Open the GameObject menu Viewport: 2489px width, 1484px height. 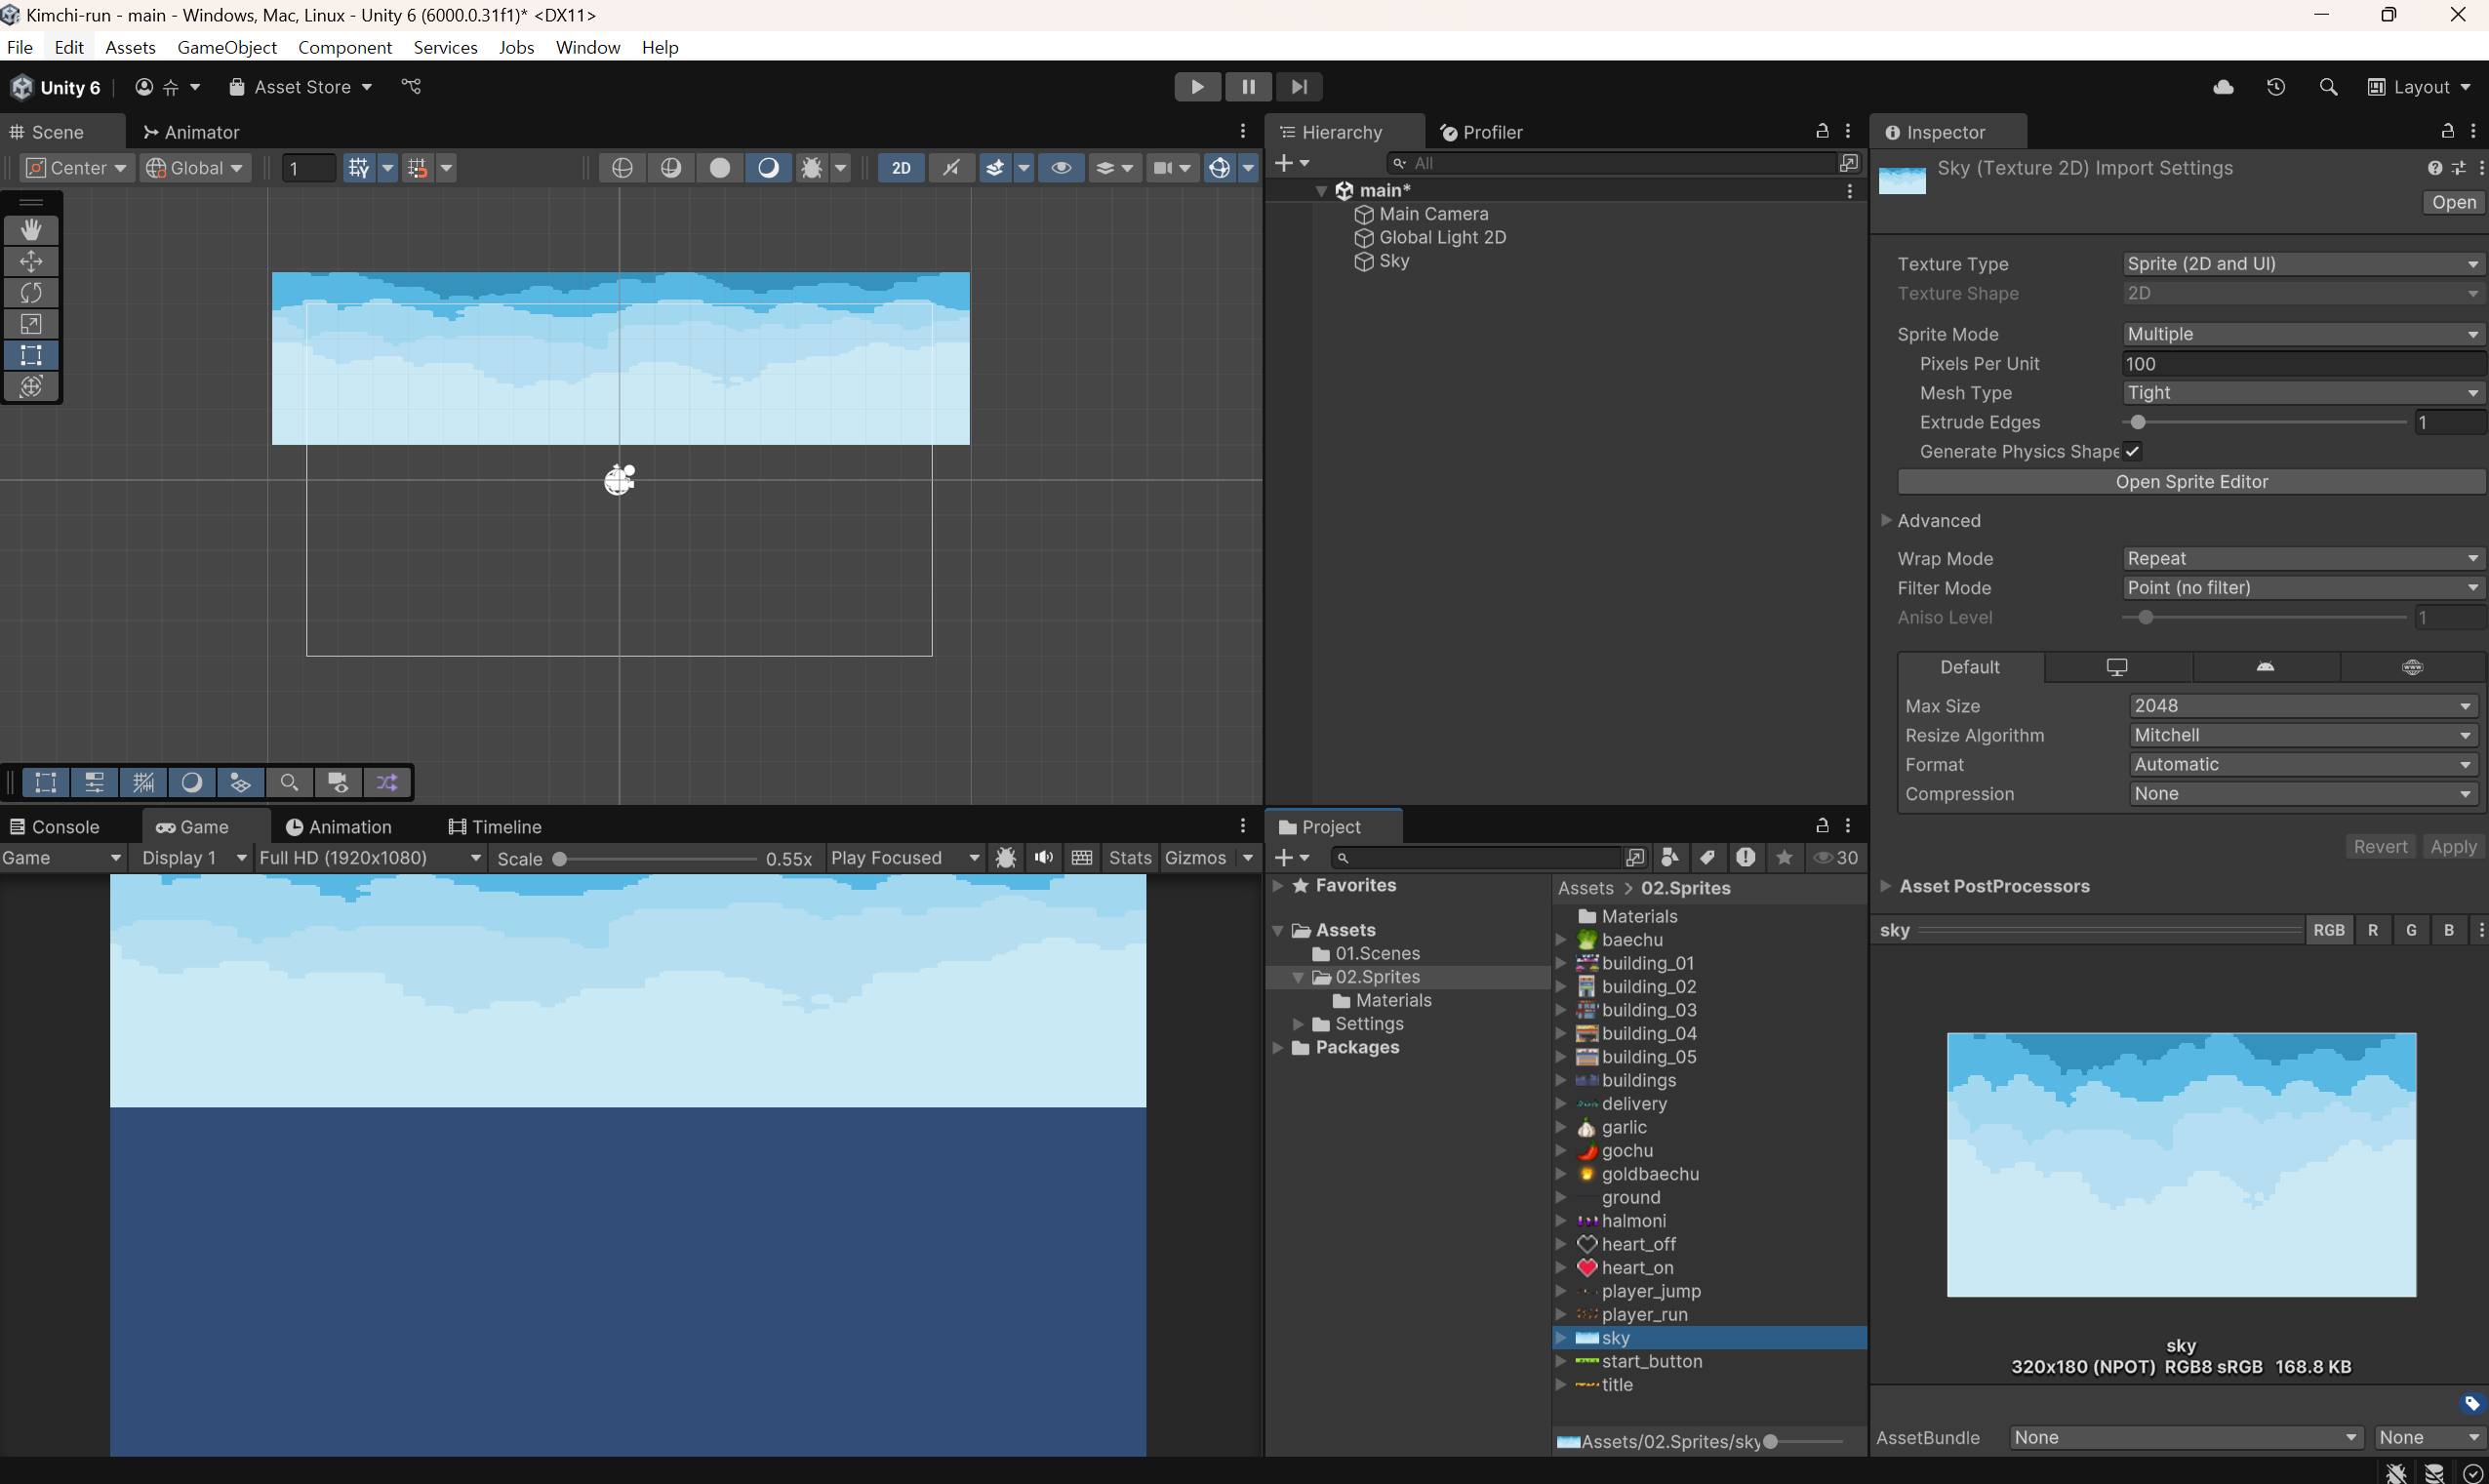[x=227, y=47]
